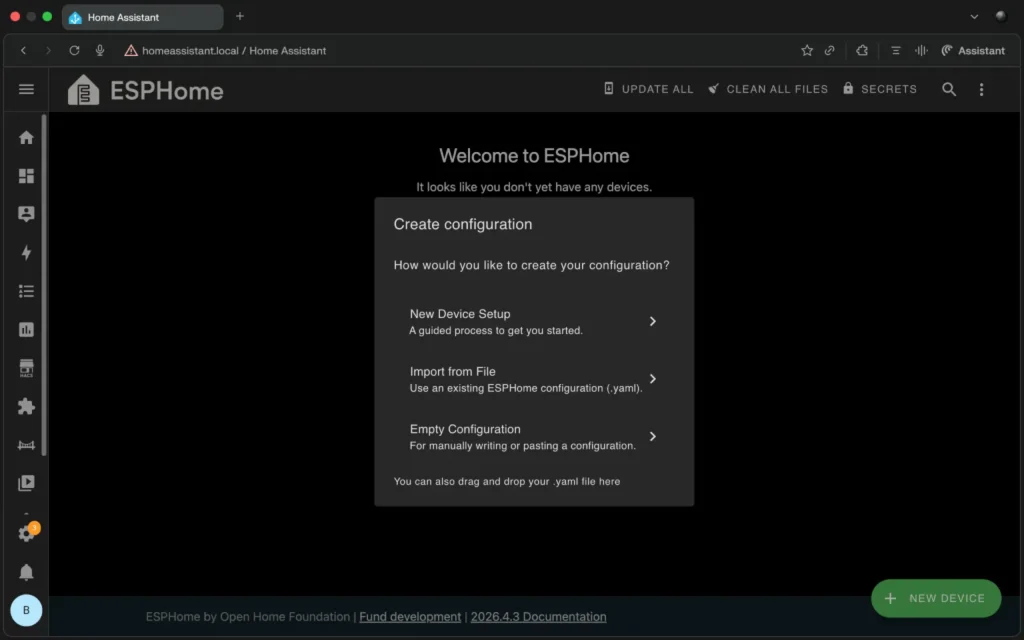Click the sidebar vertical scrollbar
The image size is (1024, 640).
click(x=44, y=285)
